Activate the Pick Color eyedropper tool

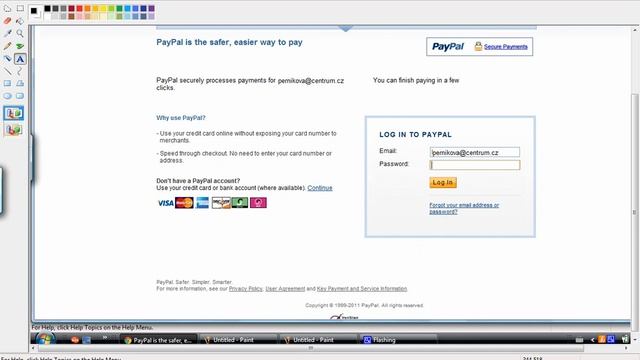(x=7, y=33)
